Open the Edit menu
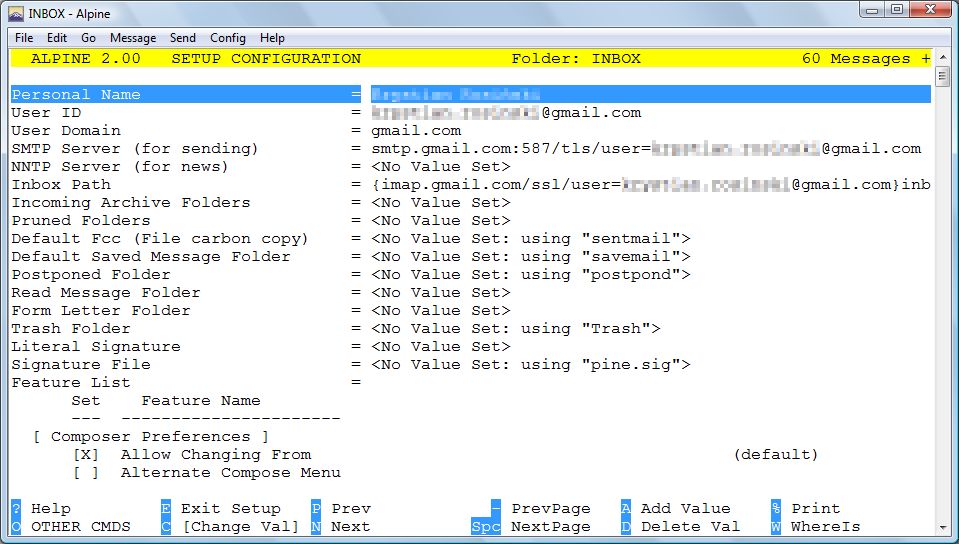Viewport: 959px width, 544px height. click(56, 38)
